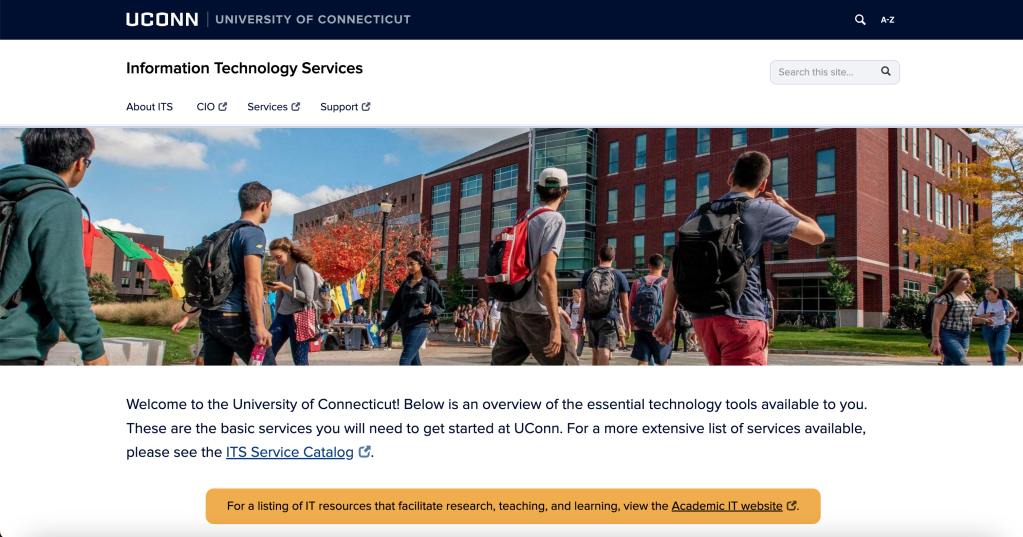Click the external-link icon beside Services

coord(296,107)
